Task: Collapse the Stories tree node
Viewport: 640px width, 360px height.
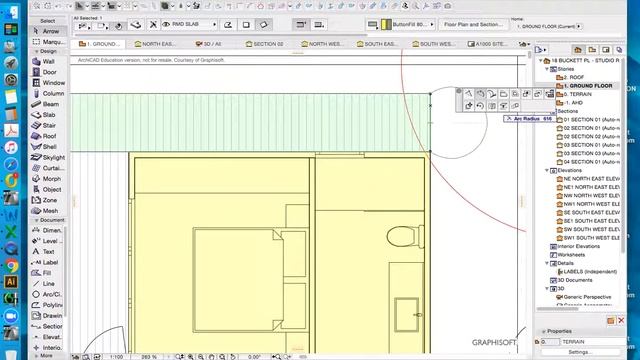Action: click(547, 69)
